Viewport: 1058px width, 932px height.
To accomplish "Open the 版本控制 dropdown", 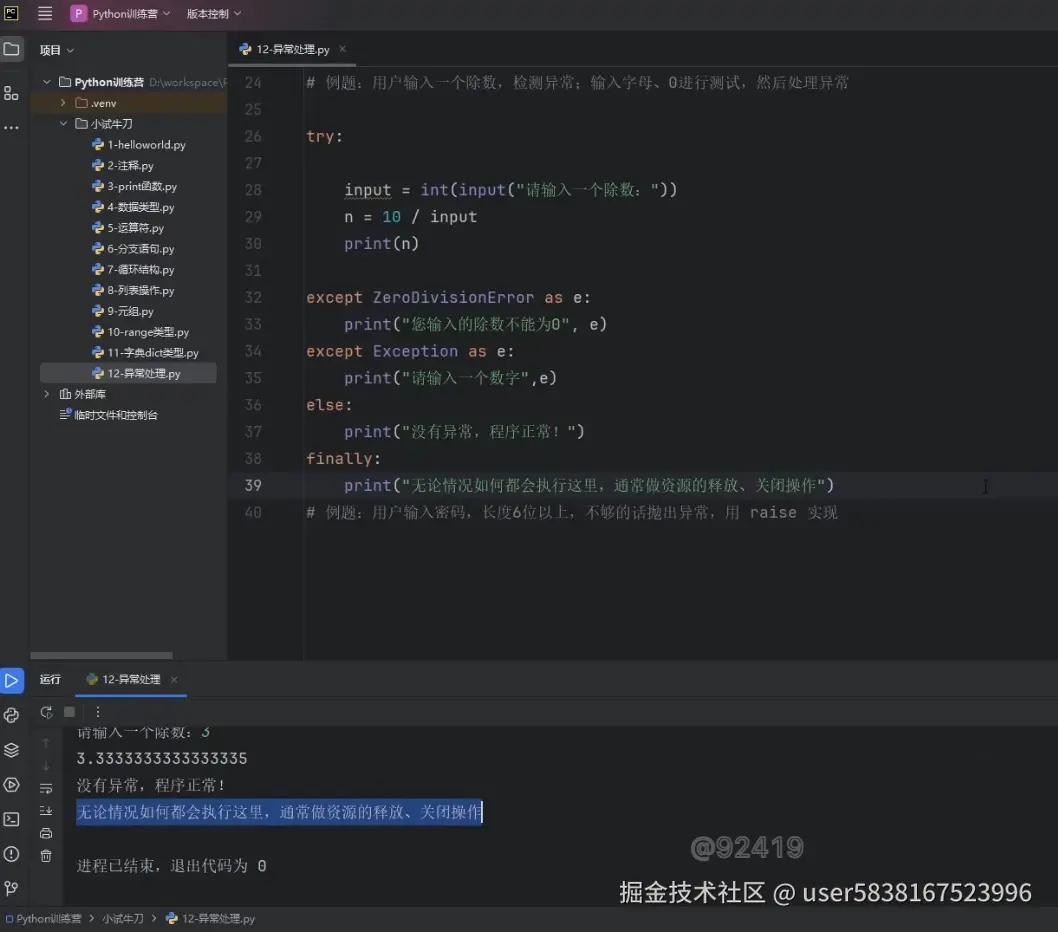I will (x=213, y=13).
